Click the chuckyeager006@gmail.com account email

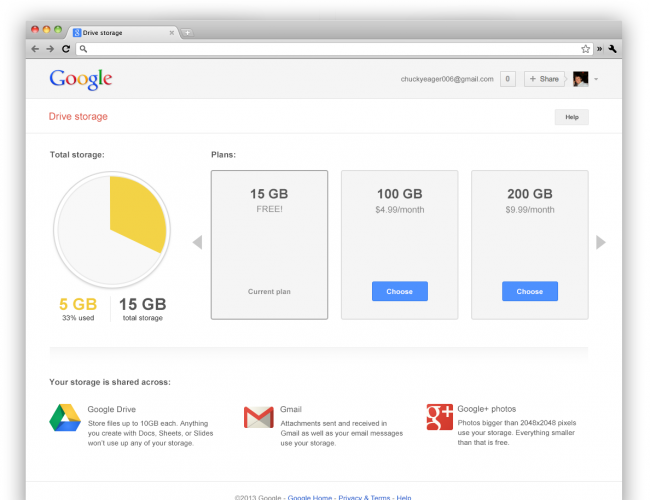point(447,79)
